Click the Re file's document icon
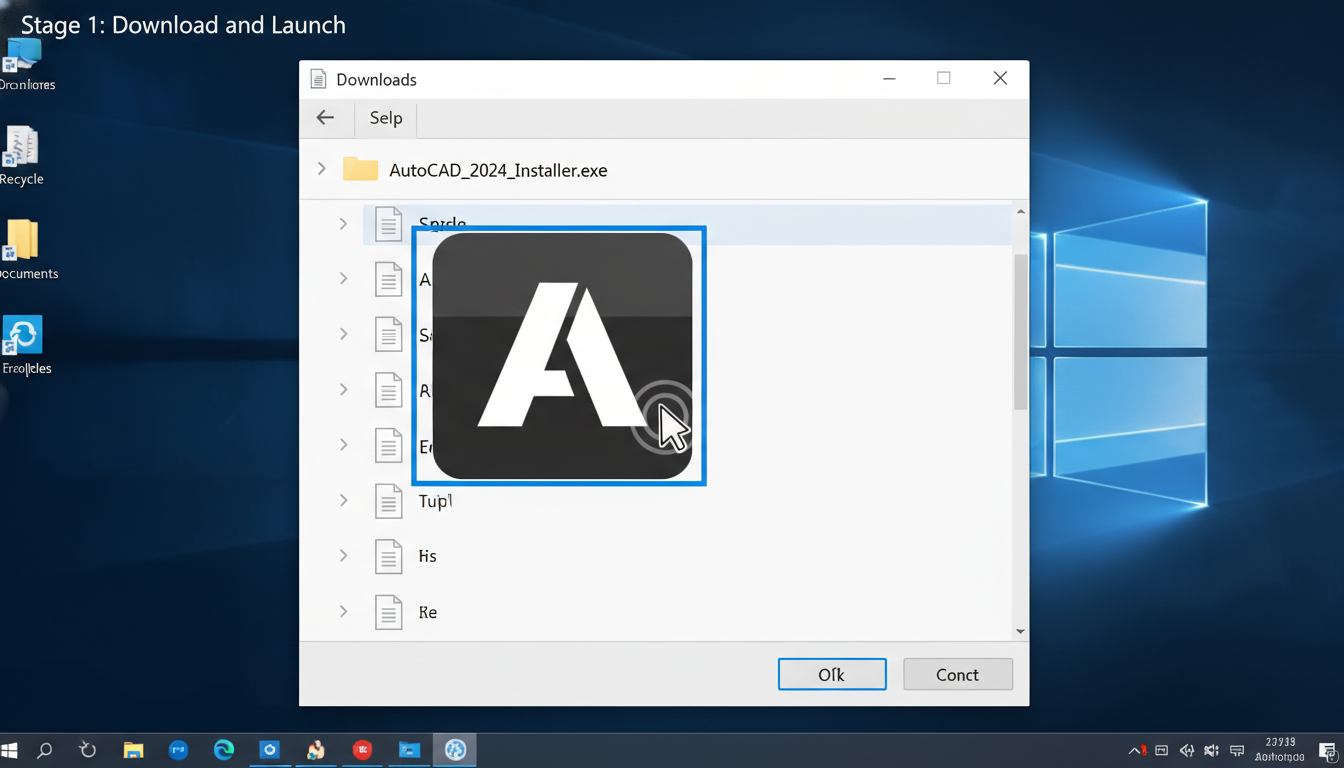The image size is (1344, 768). pos(389,612)
